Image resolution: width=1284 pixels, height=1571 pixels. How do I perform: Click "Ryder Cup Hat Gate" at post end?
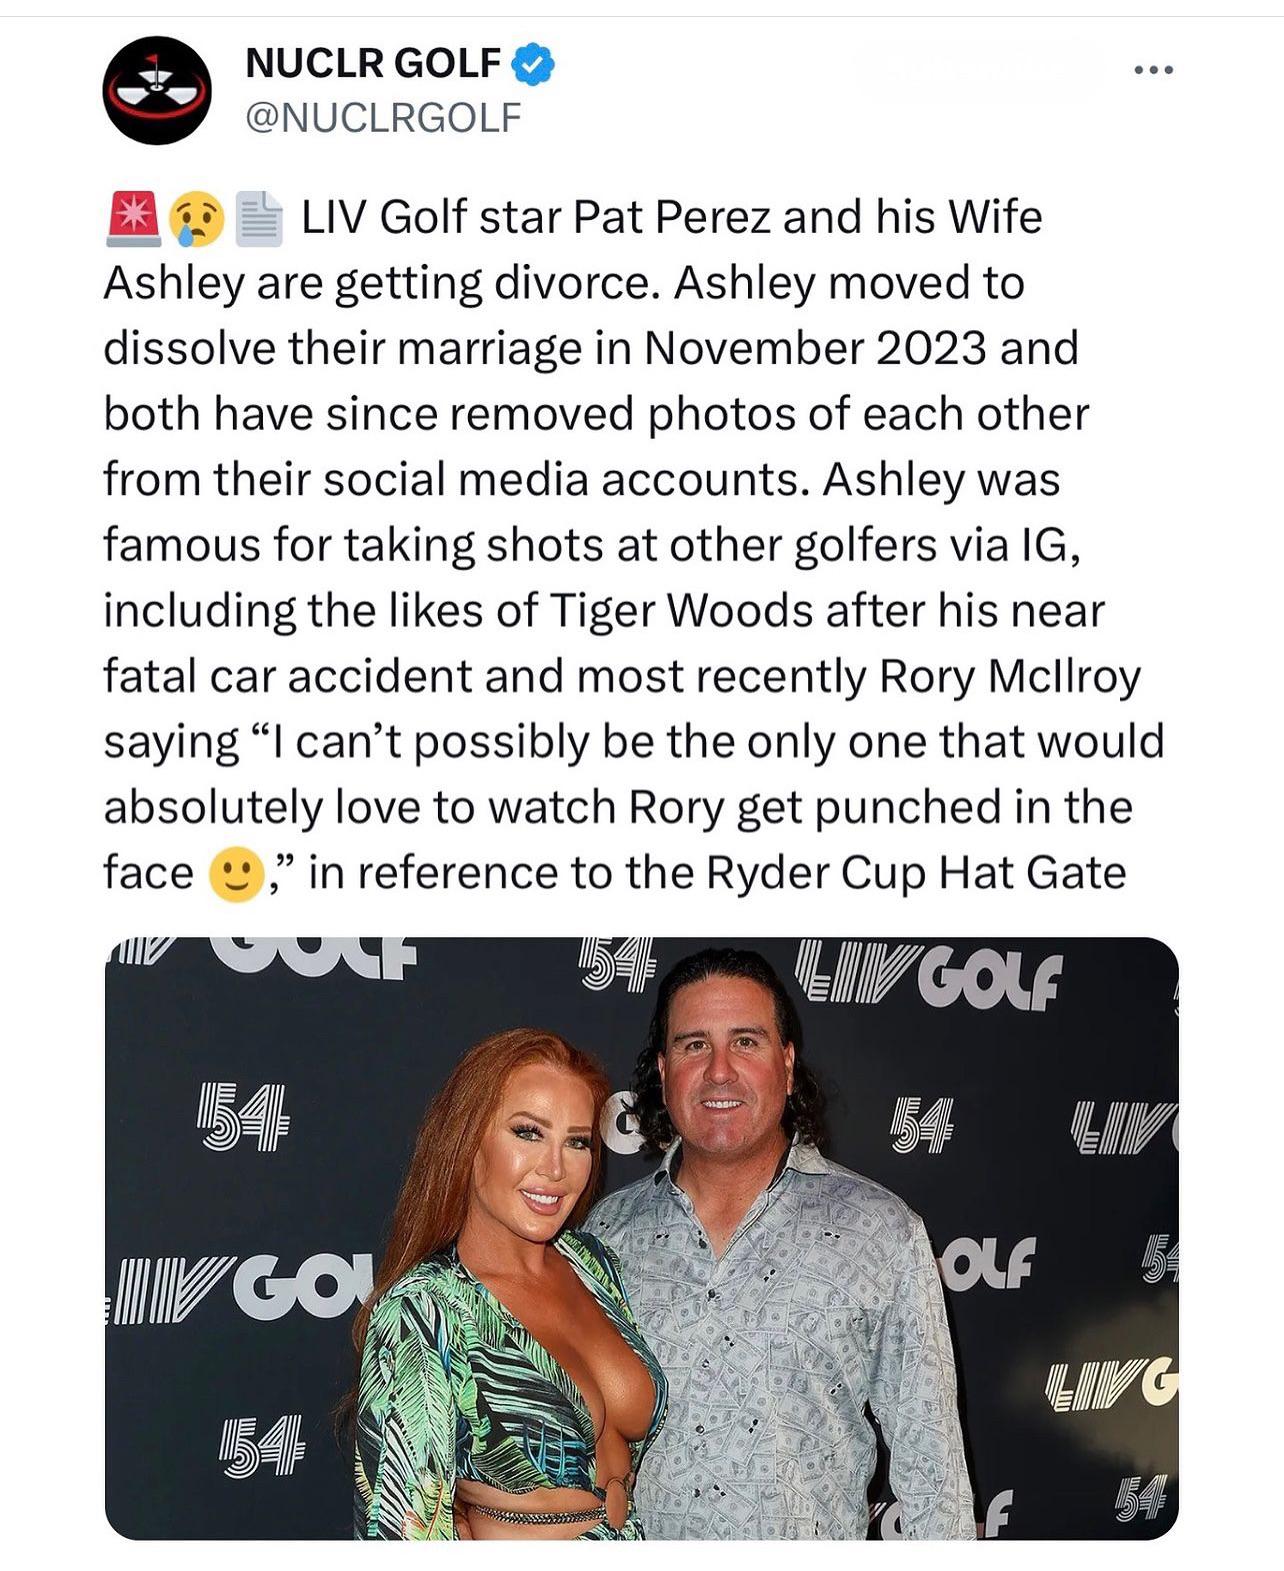(916, 873)
